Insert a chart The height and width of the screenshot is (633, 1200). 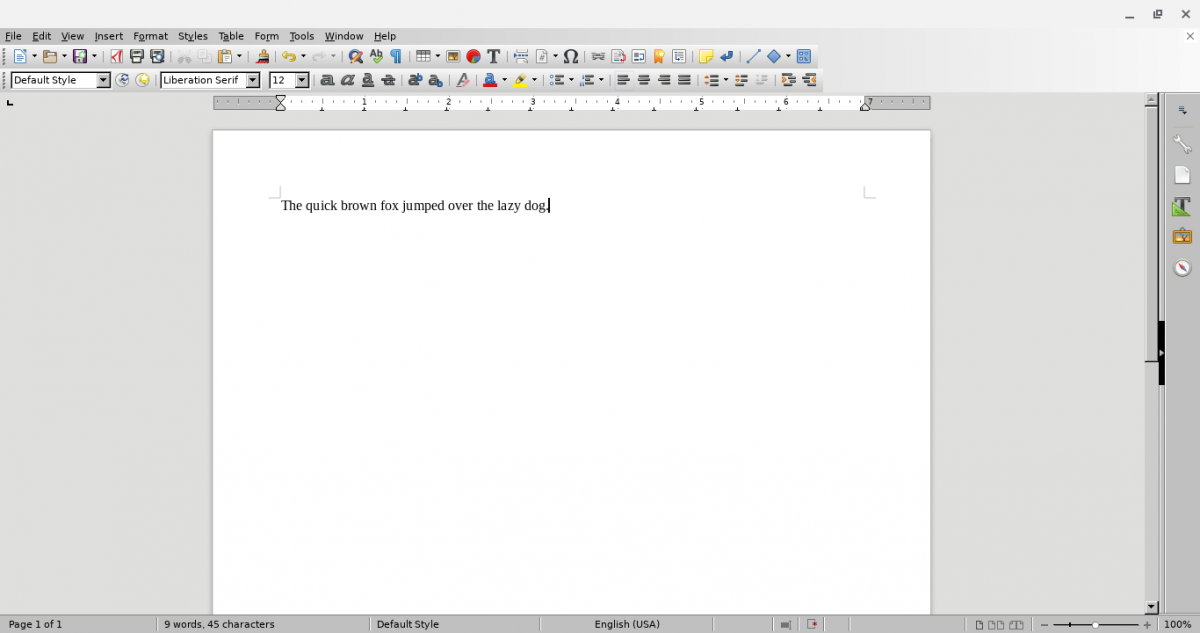473,57
